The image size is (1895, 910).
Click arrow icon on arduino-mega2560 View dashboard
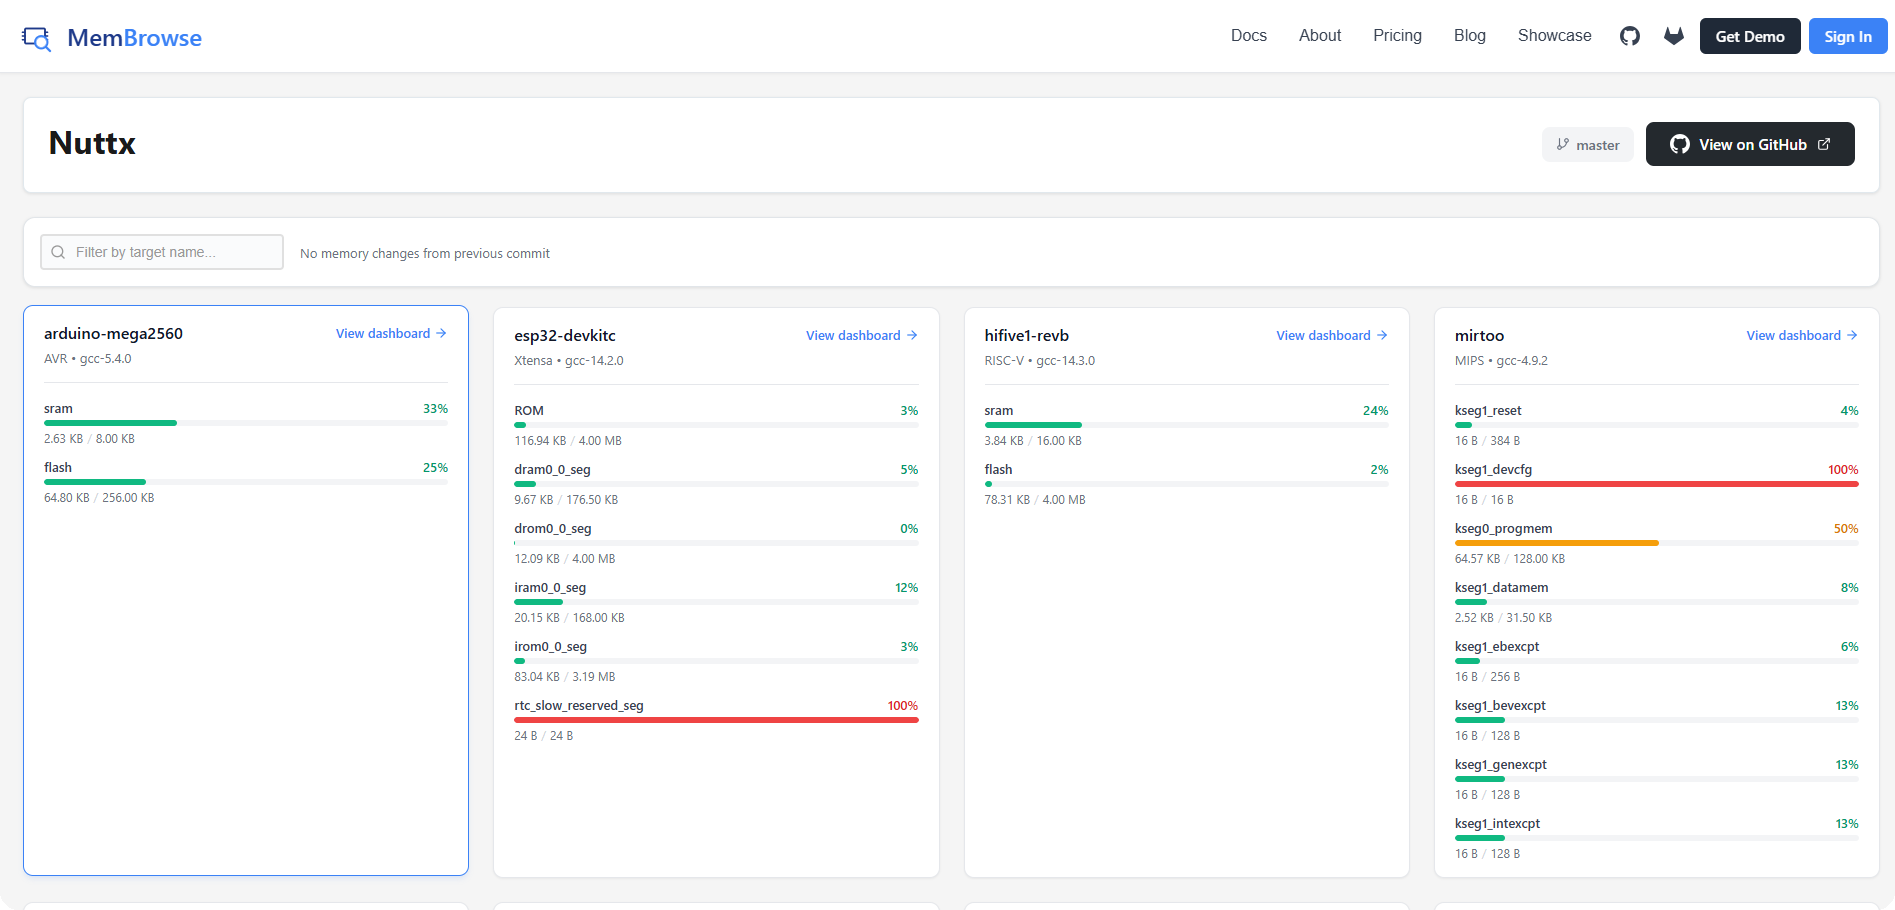441,333
